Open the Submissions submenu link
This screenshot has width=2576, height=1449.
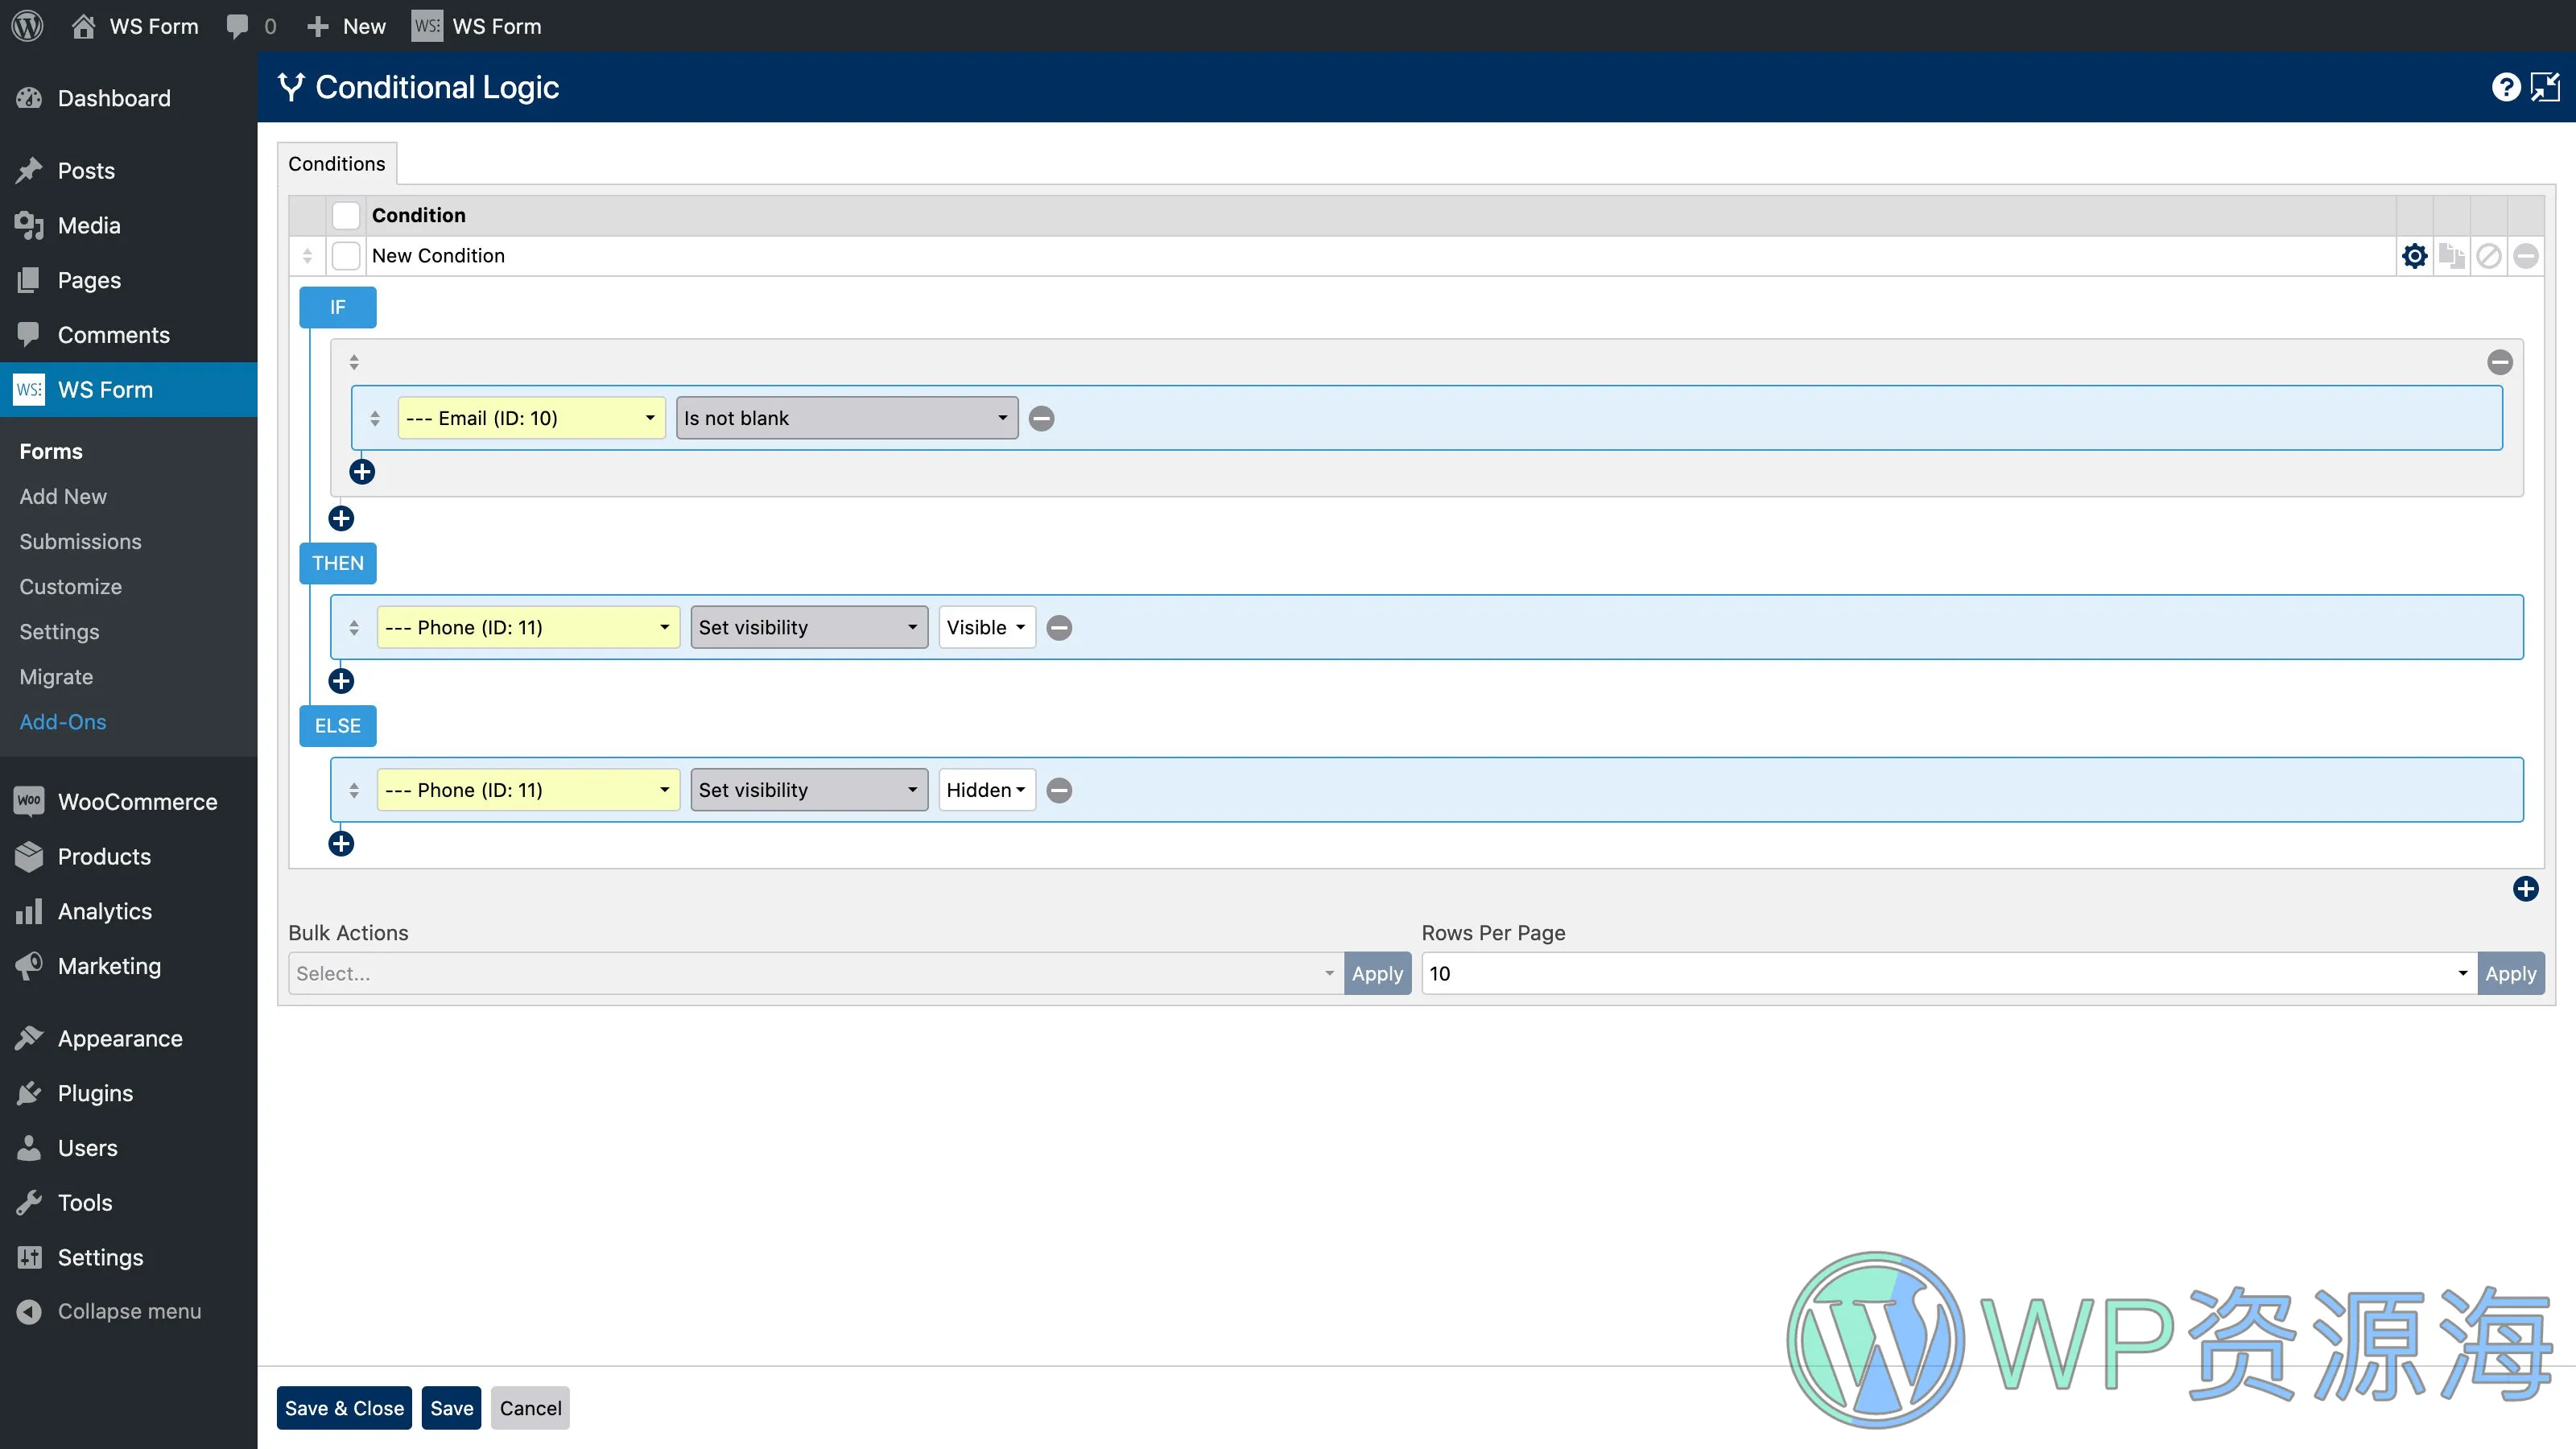[80, 541]
